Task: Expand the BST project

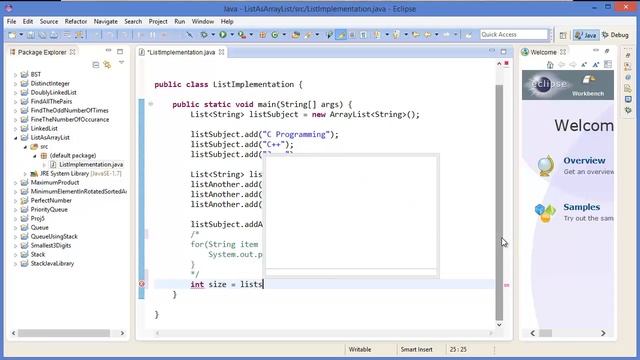Action: [16, 75]
